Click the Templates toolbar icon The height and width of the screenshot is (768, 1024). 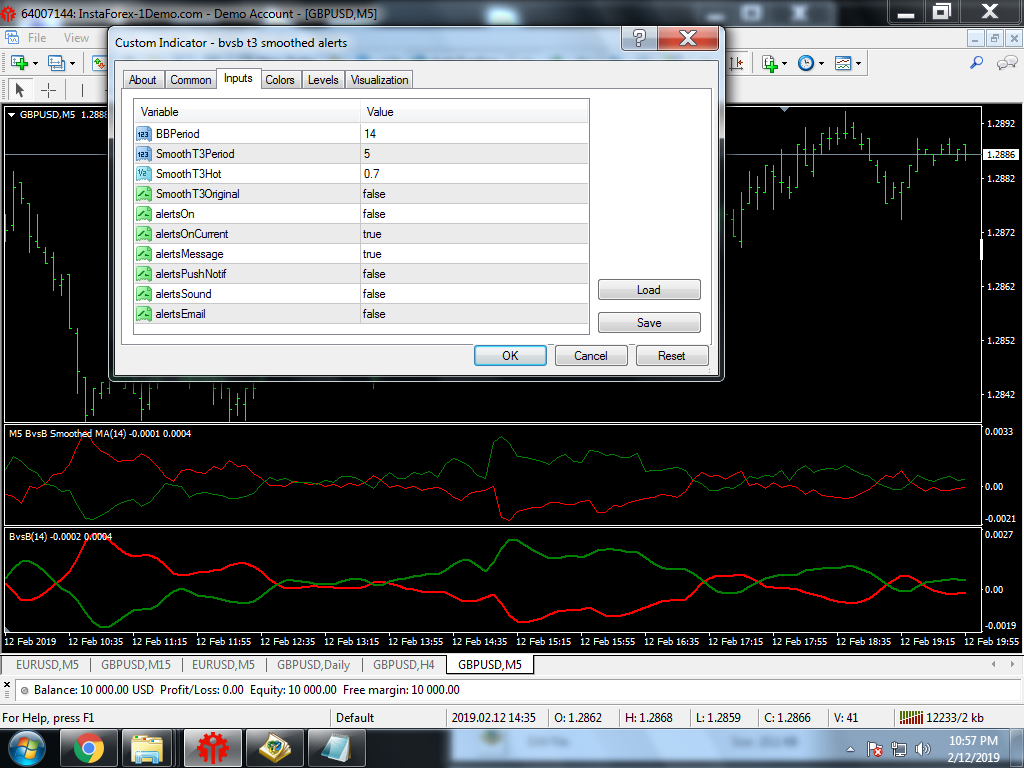coord(843,63)
